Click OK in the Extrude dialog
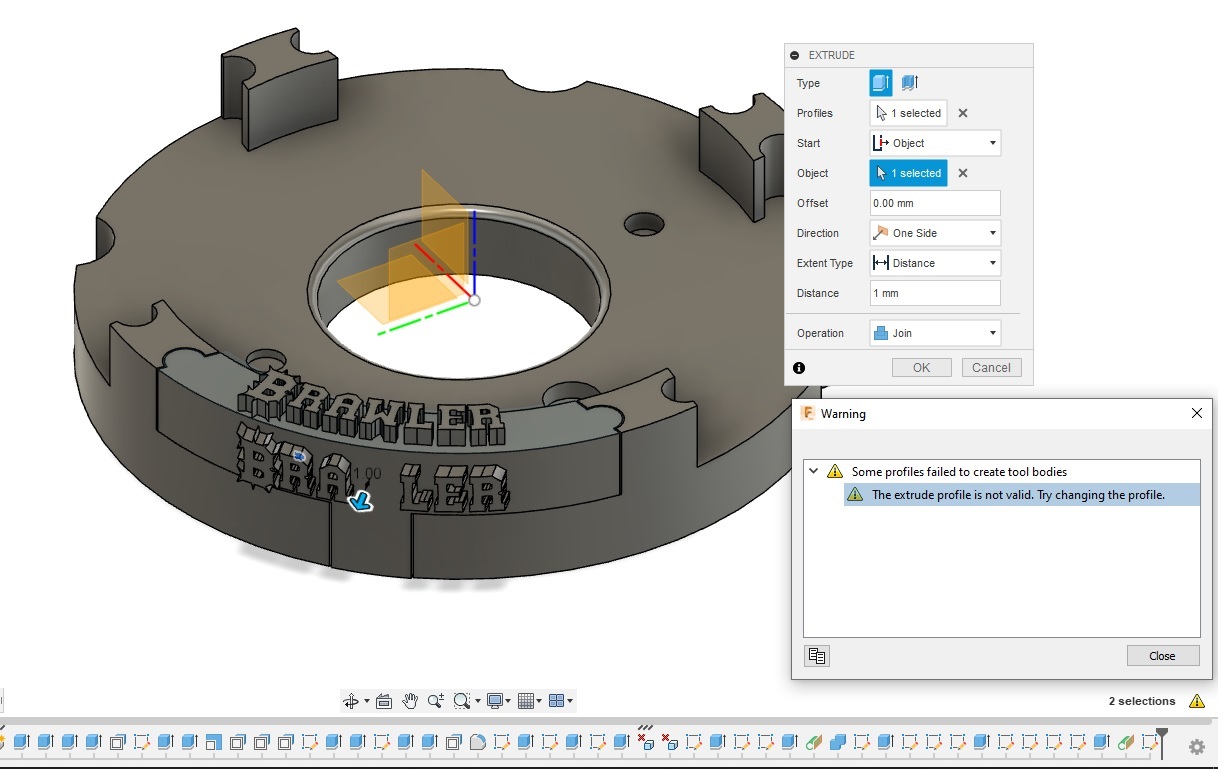The height and width of the screenshot is (769, 1223). coord(921,368)
